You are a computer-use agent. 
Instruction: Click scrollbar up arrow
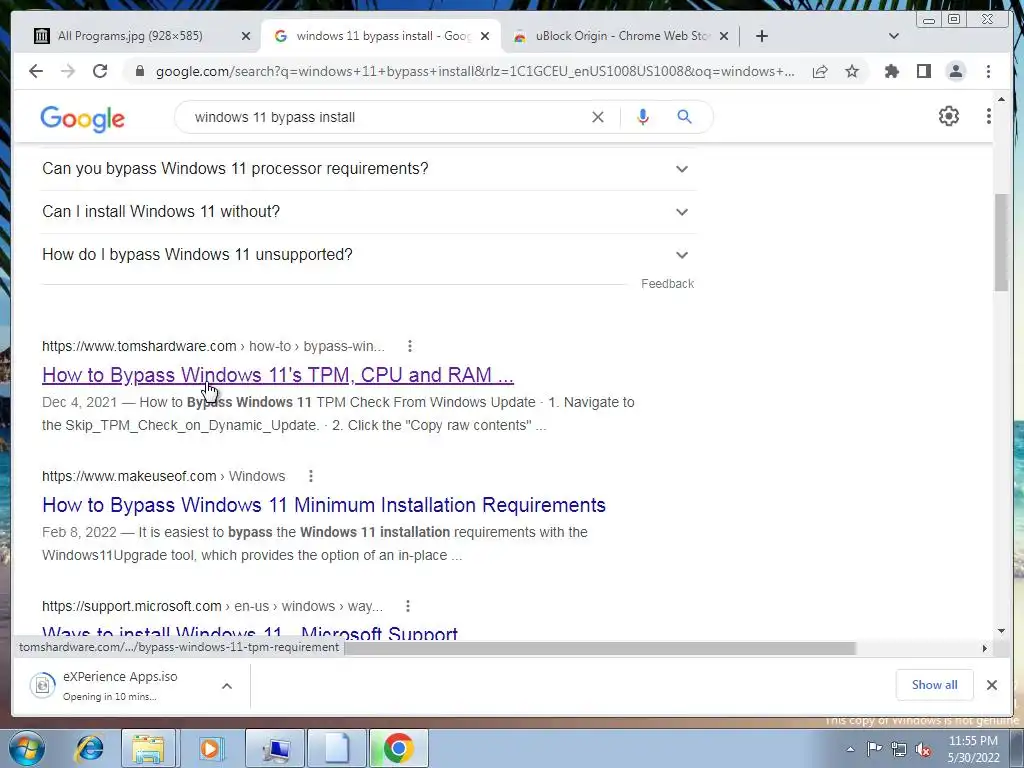pyautogui.click(x=1001, y=99)
